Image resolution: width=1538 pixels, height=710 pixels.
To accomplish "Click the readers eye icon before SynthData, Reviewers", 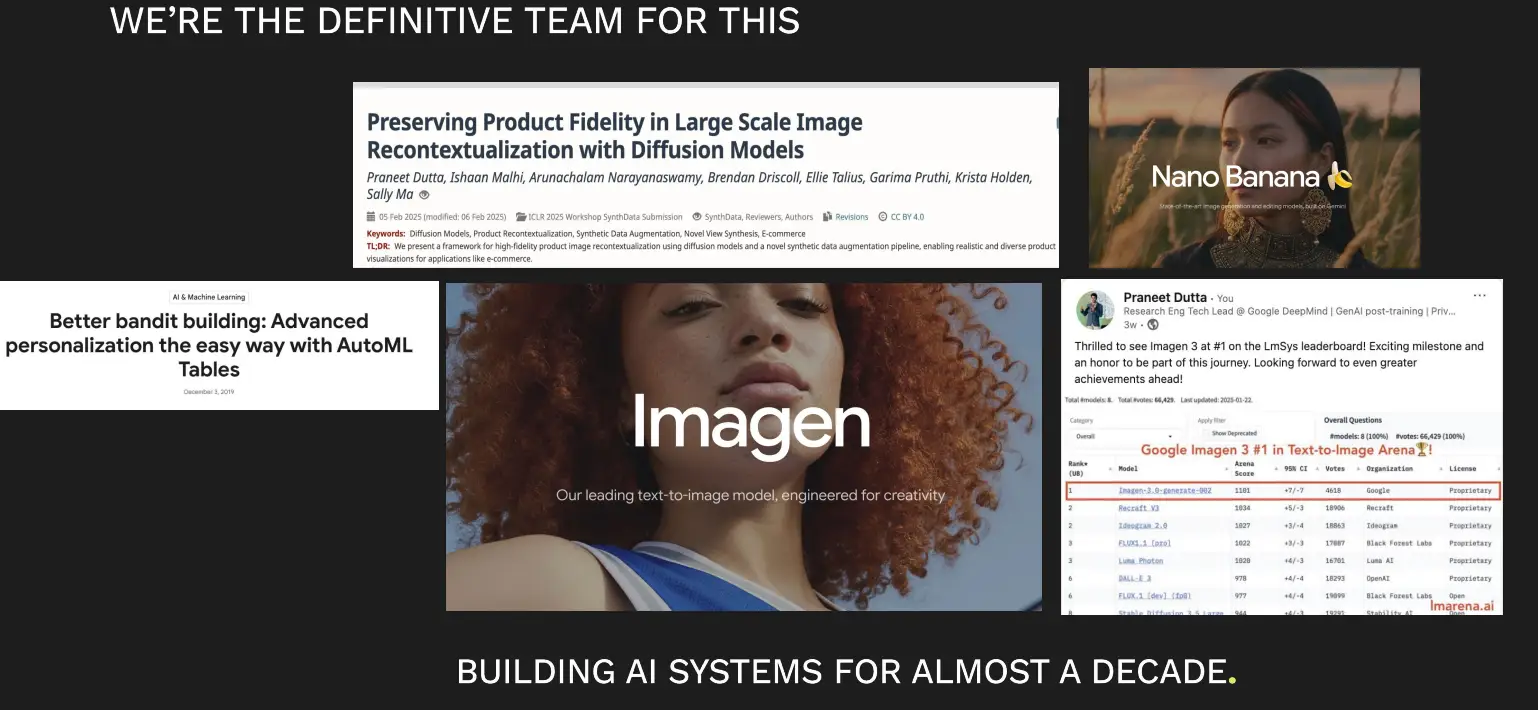I will tap(697, 217).
